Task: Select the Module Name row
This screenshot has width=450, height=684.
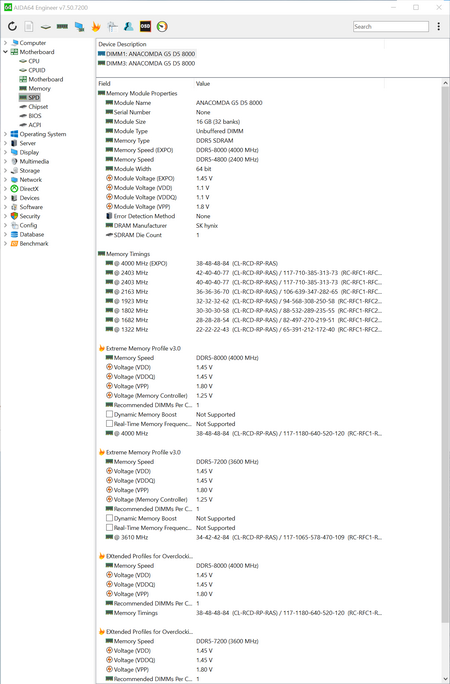Action: click(x=239, y=103)
